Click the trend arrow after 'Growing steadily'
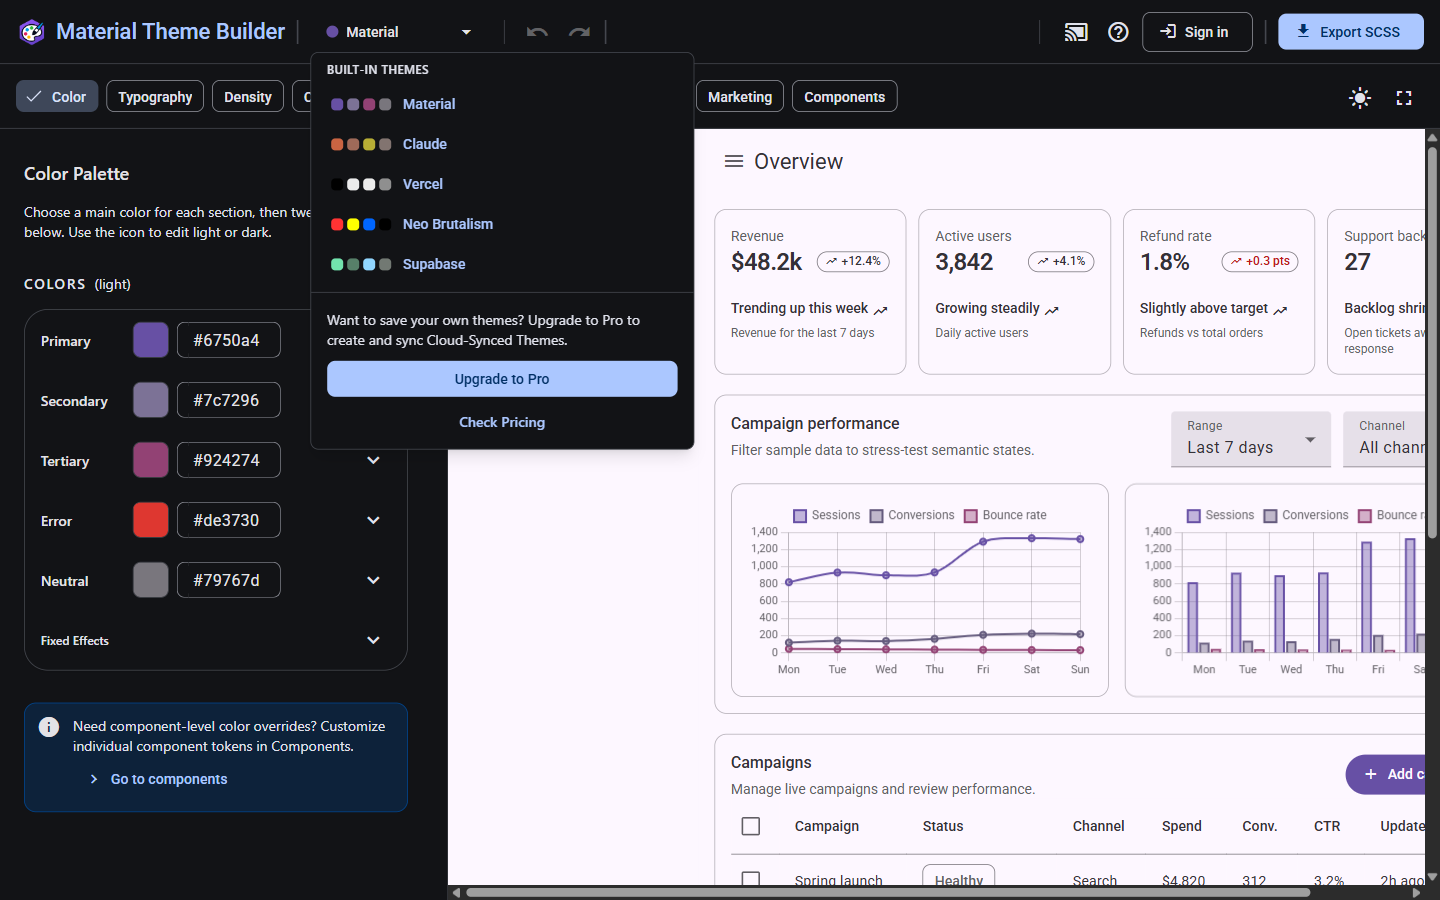 [1052, 310]
